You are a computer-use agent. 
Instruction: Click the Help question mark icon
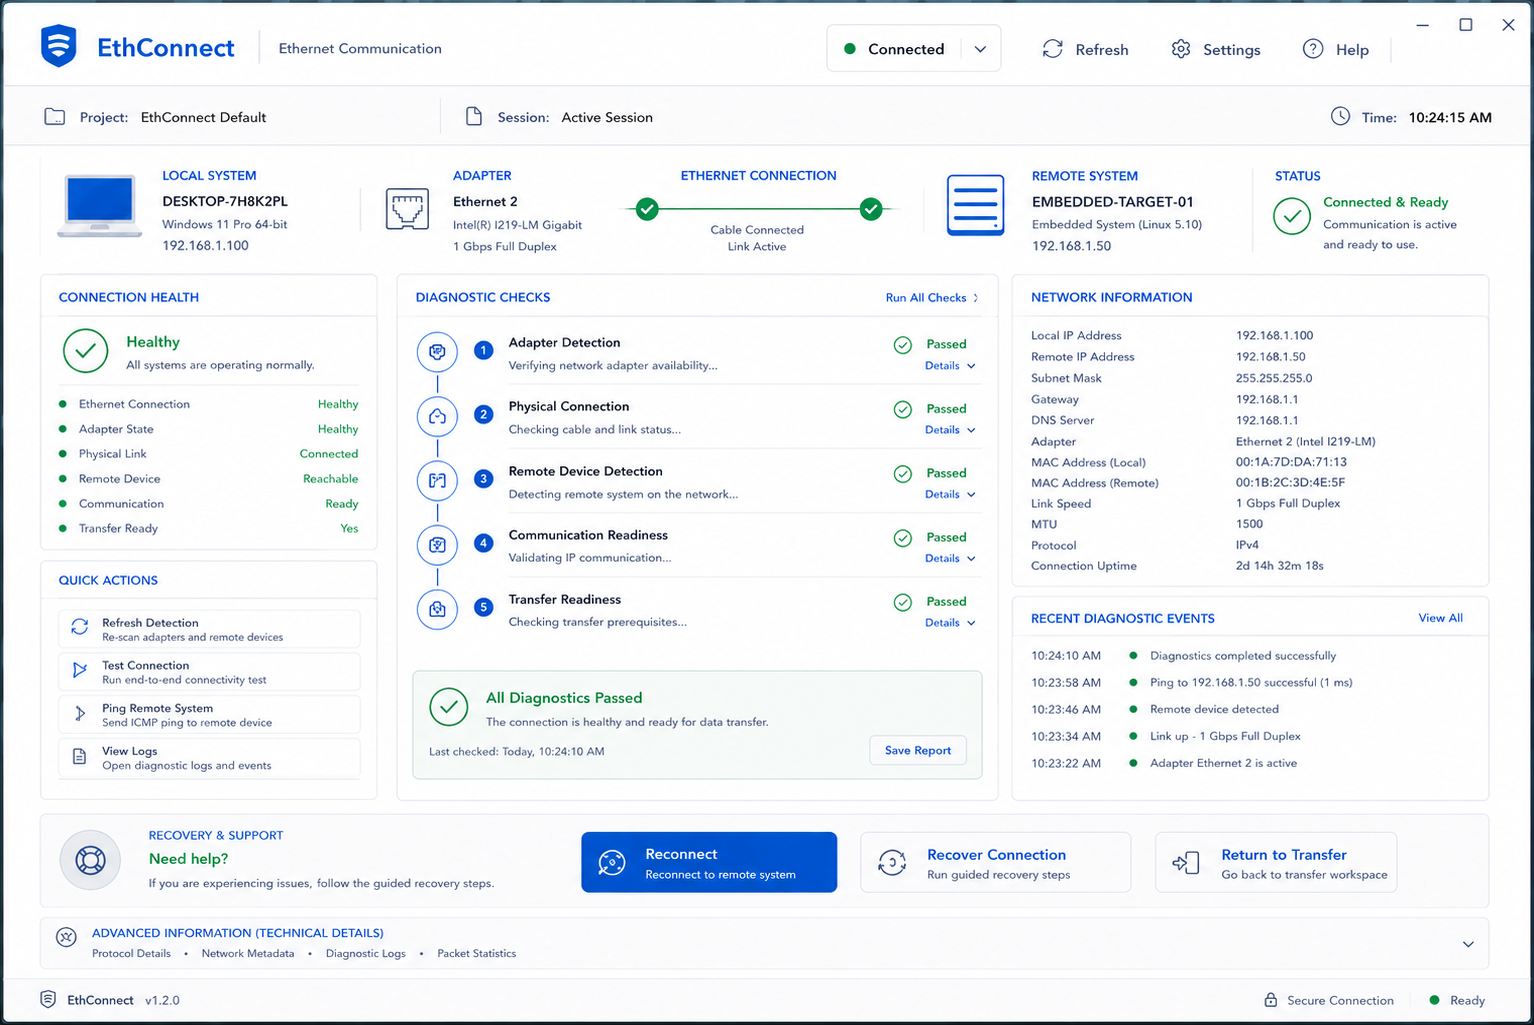click(1313, 49)
